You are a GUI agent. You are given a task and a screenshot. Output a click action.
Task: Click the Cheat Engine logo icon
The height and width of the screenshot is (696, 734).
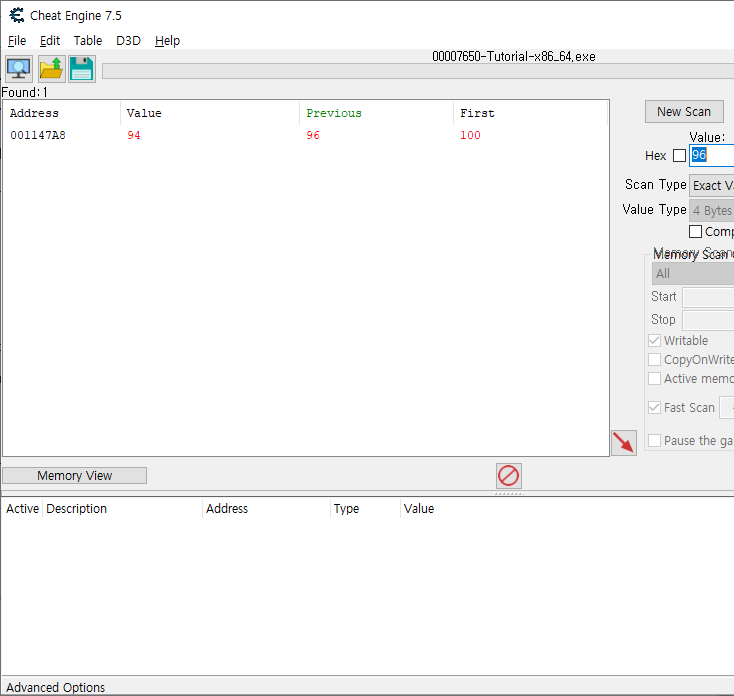[17, 15]
